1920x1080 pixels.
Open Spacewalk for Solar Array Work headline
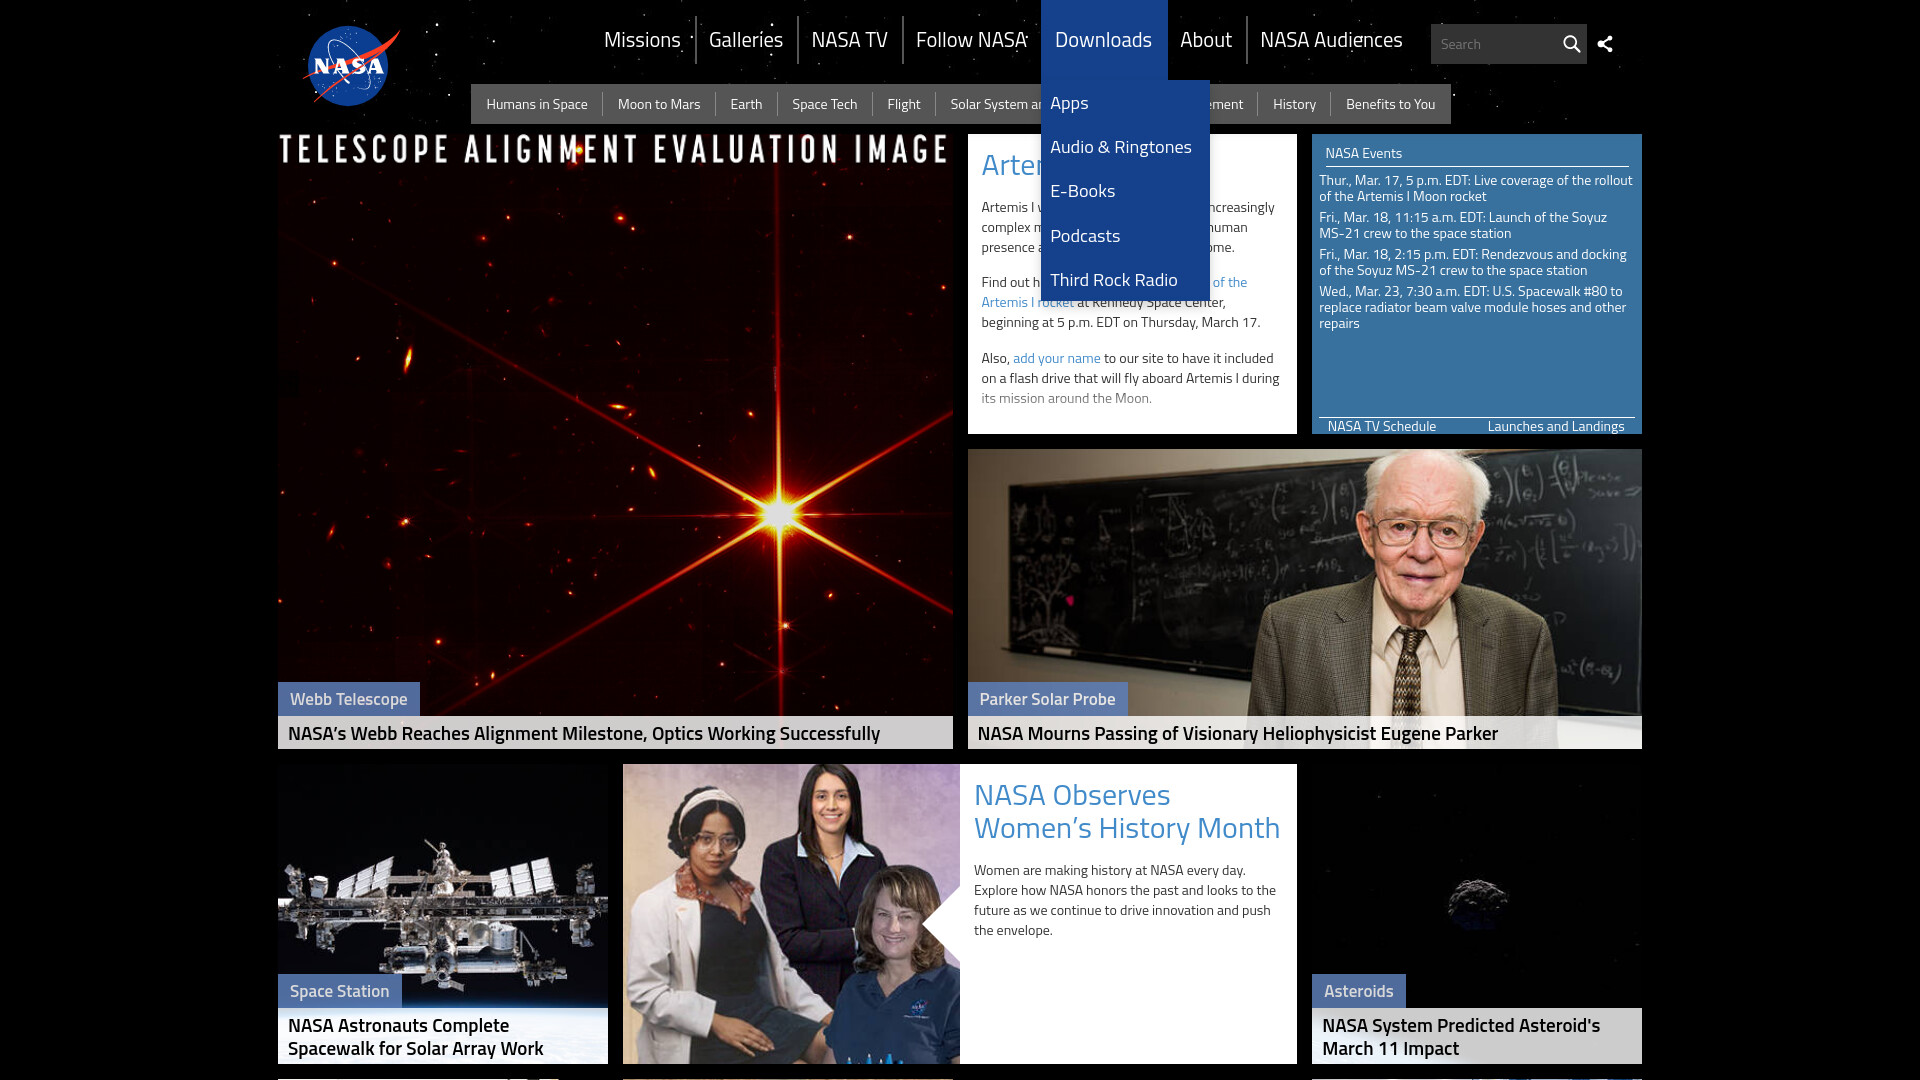pos(415,1037)
